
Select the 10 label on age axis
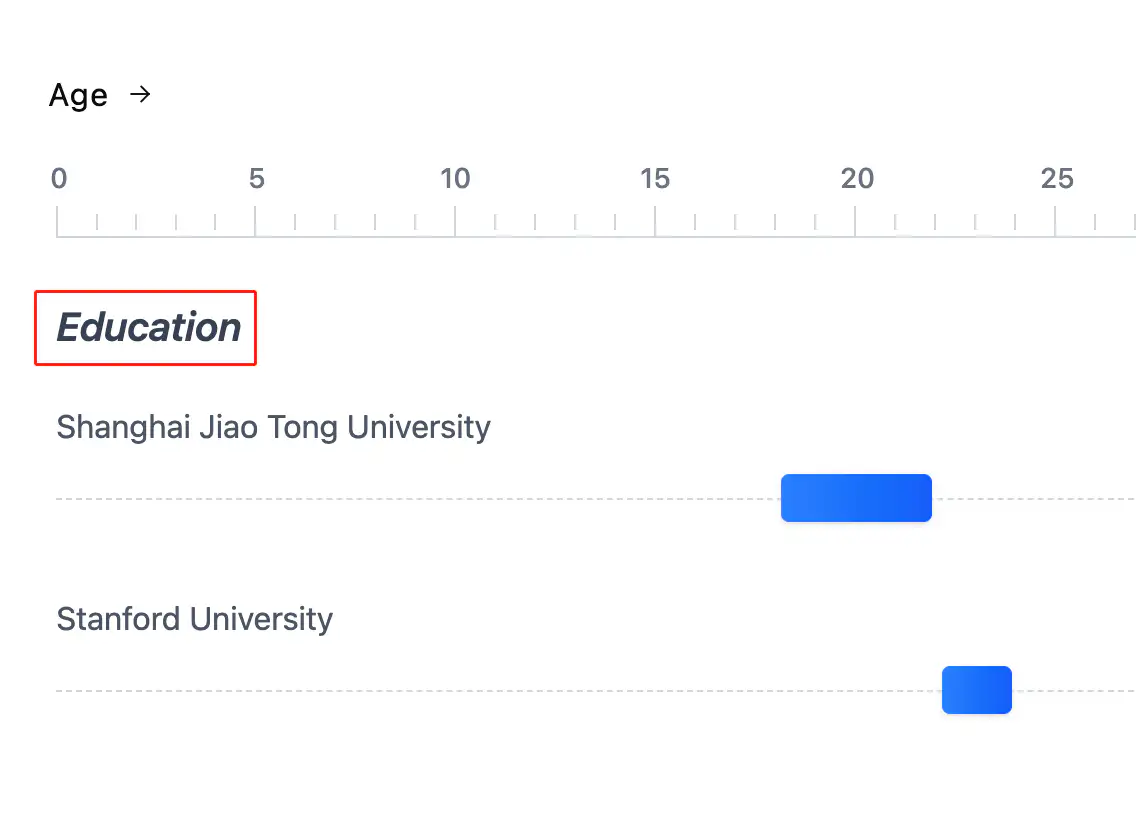coord(455,179)
